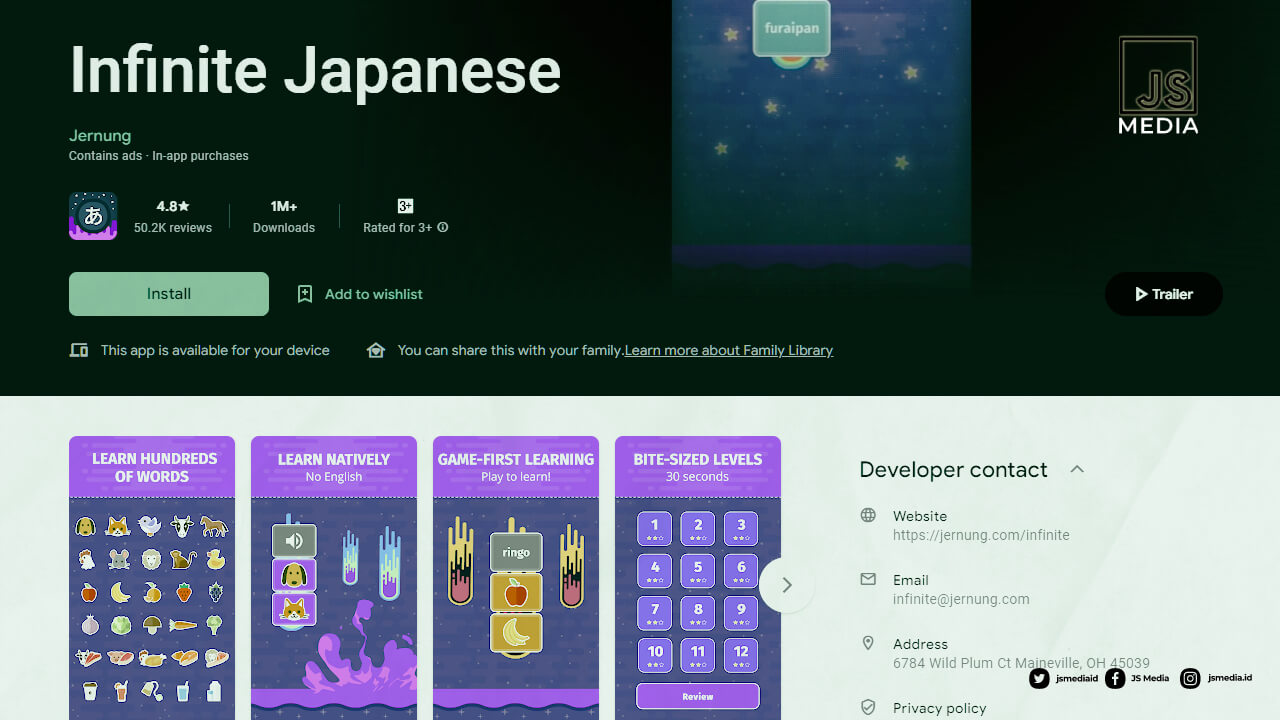This screenshot has width=1280, height=720.
Task: Open the Game-First Learning screenshot
Action: tap(516, 578)
